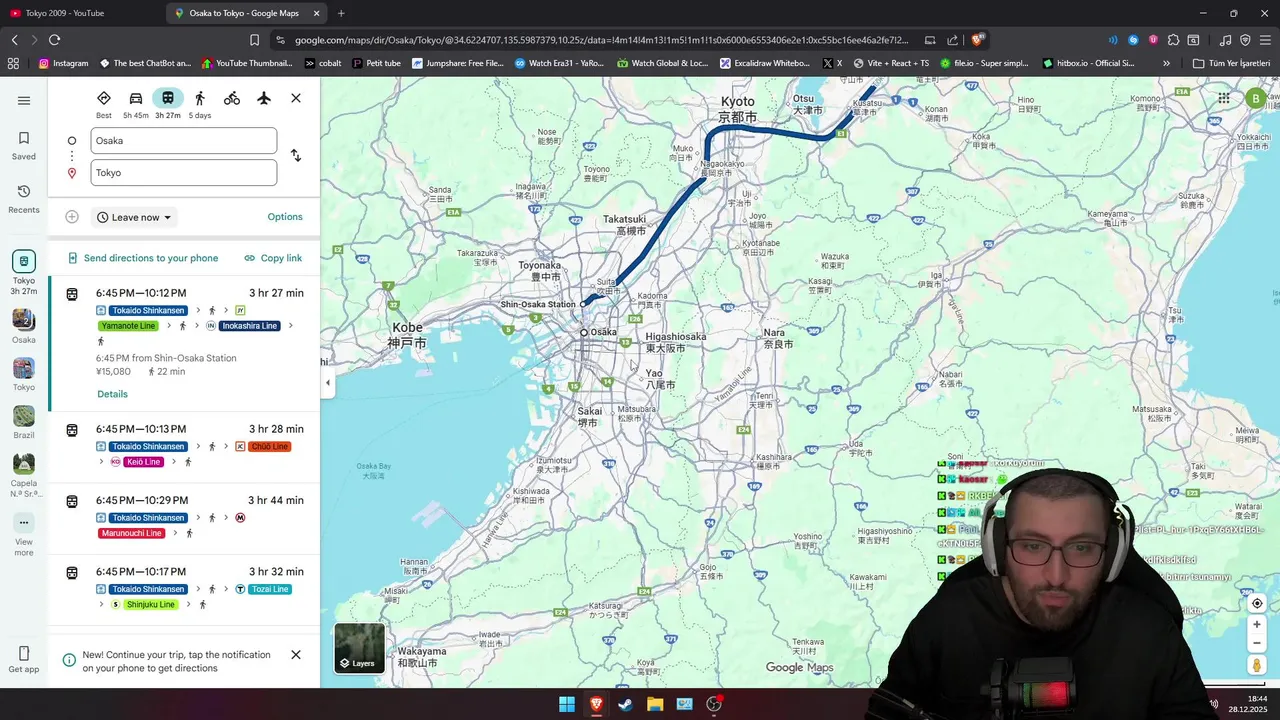Reload the current page
Viewport: 1280px width, 720px height.
(54, 39)
